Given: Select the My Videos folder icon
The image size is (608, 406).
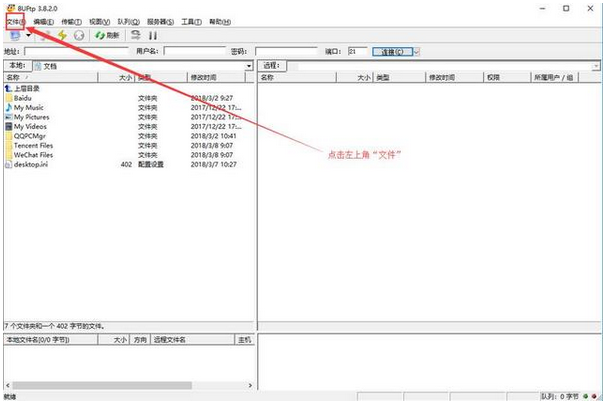Looking at the screenshot, I should coord(9,126).
